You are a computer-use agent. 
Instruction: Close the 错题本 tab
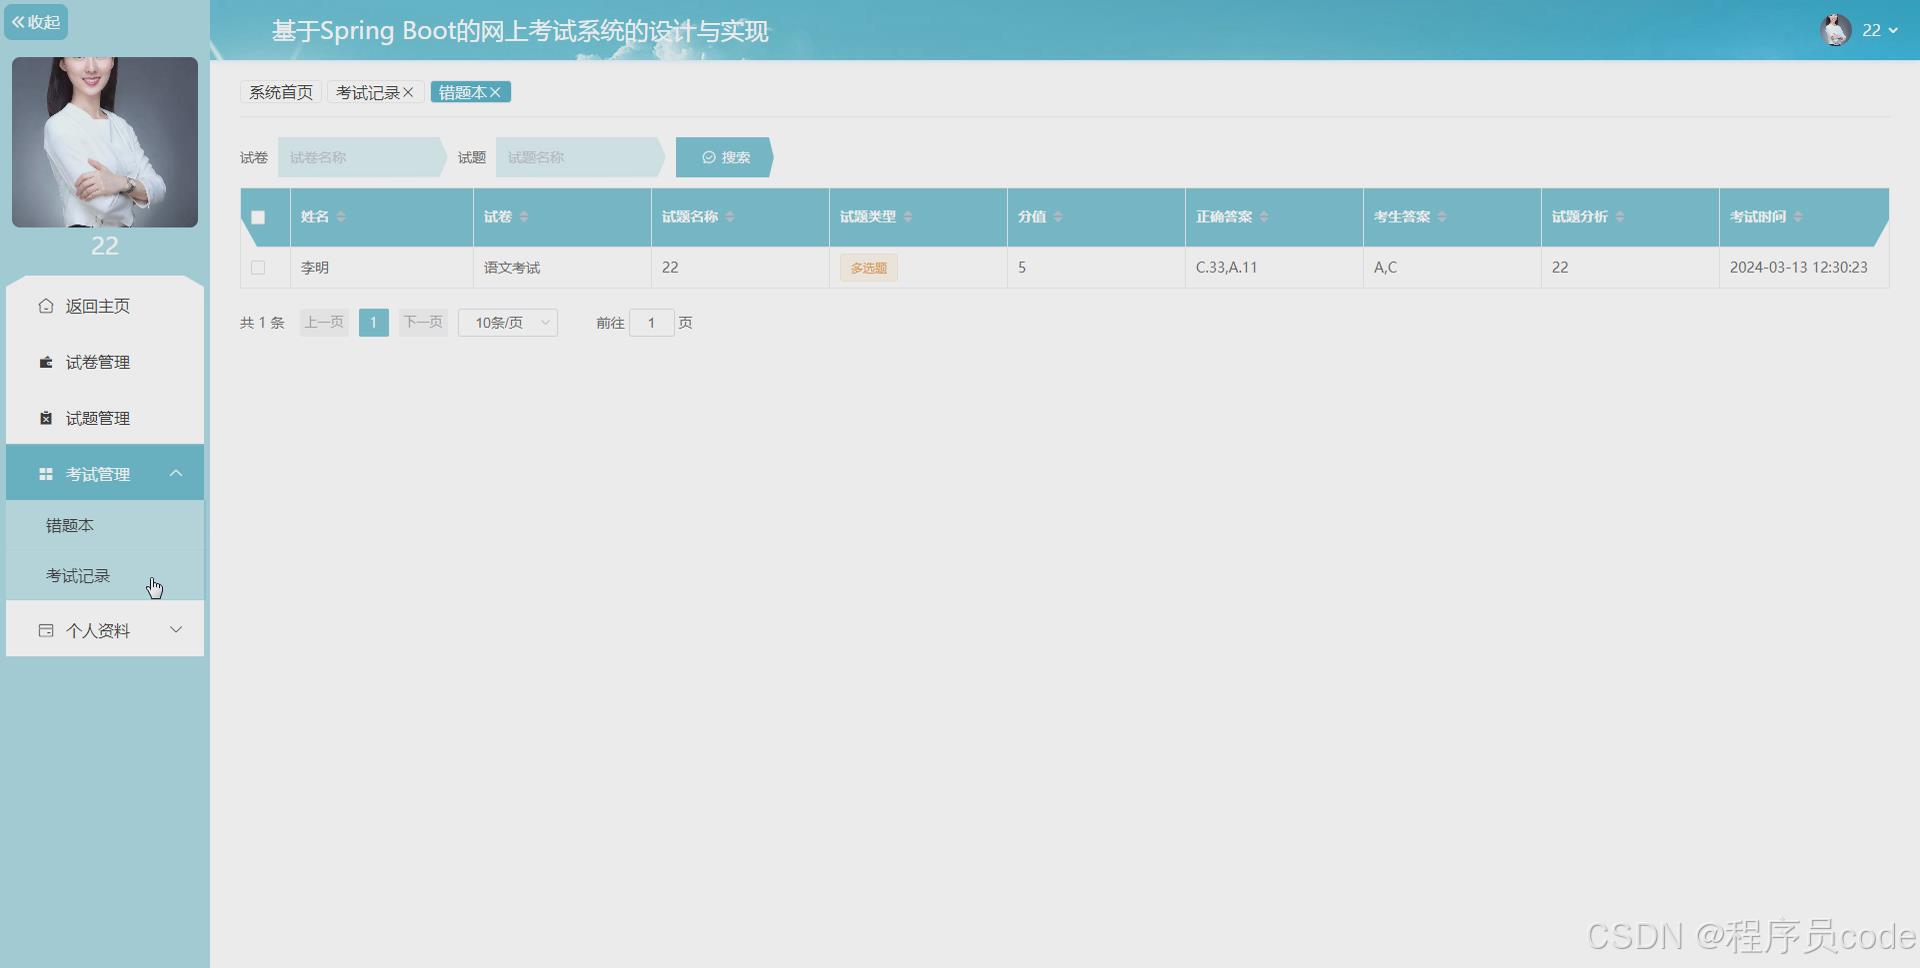pyautogui.click(x=495, y=92)
